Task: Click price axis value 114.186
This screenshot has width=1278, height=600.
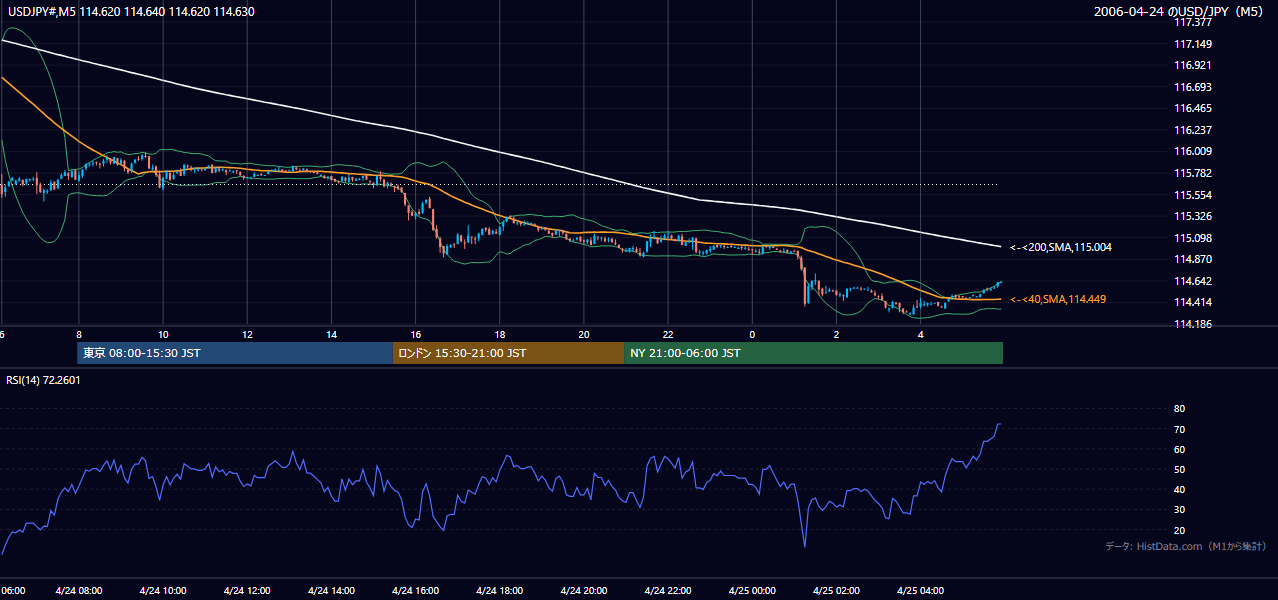Action: point(1192,324)
